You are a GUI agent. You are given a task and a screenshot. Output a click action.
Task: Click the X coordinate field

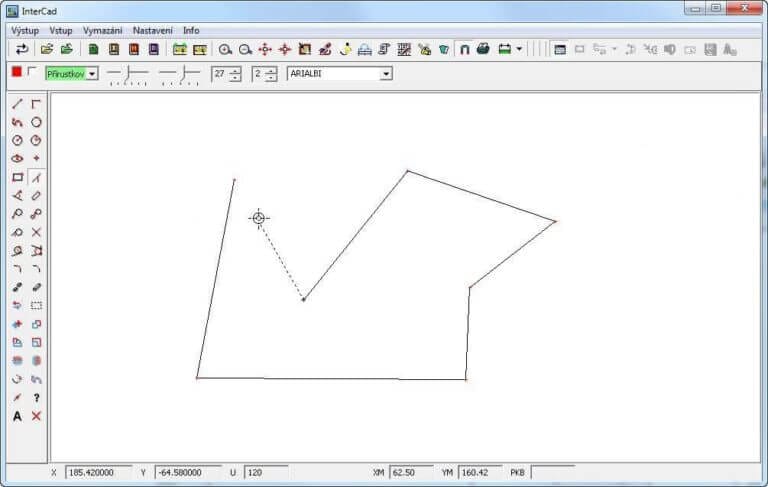point(98,472)
